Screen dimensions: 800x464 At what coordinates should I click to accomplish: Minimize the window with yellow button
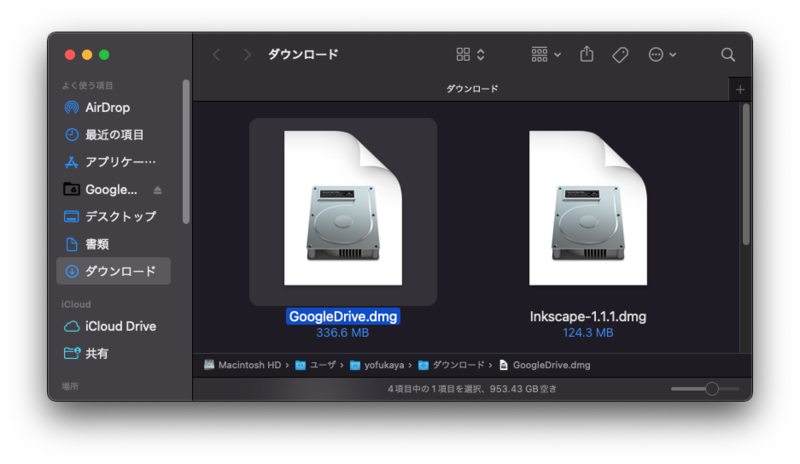[87, 55]
